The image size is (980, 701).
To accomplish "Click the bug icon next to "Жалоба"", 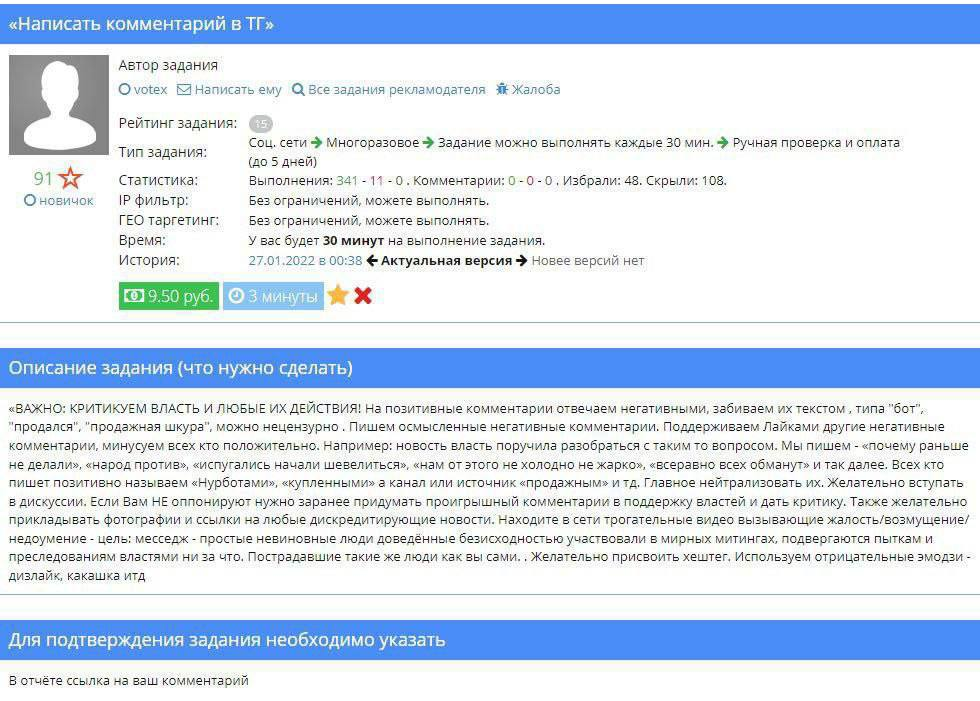I will click(x=502, y=90).
